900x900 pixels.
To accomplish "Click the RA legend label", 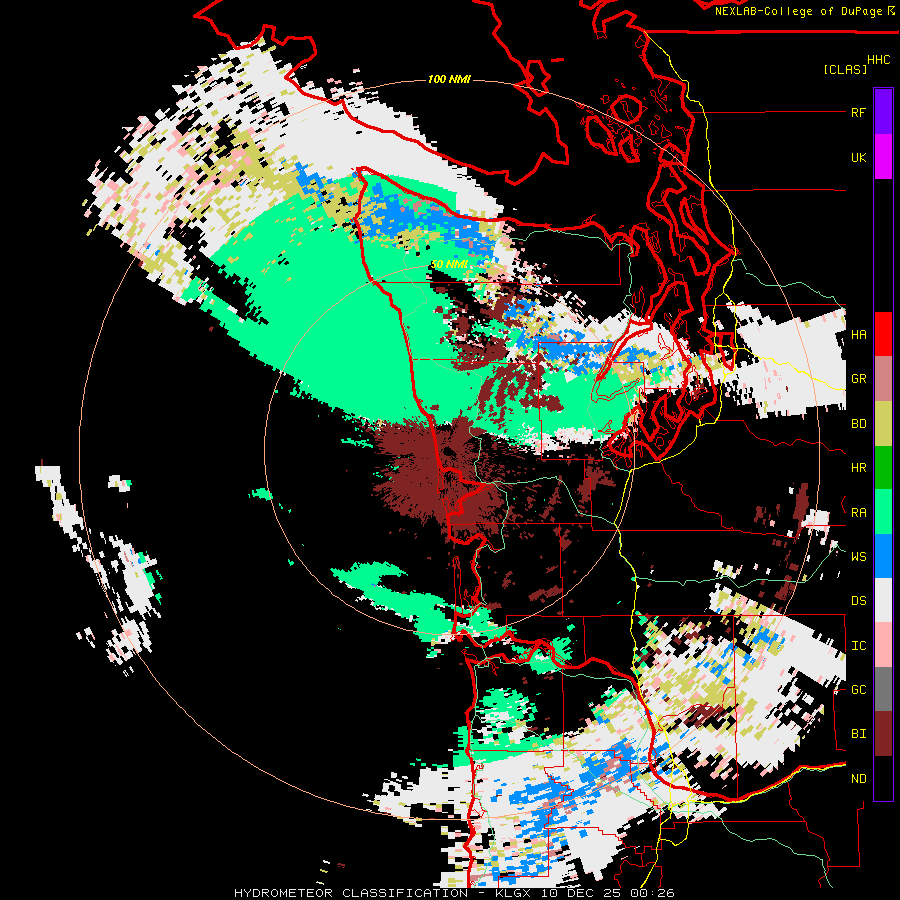I will pos(858,513).
